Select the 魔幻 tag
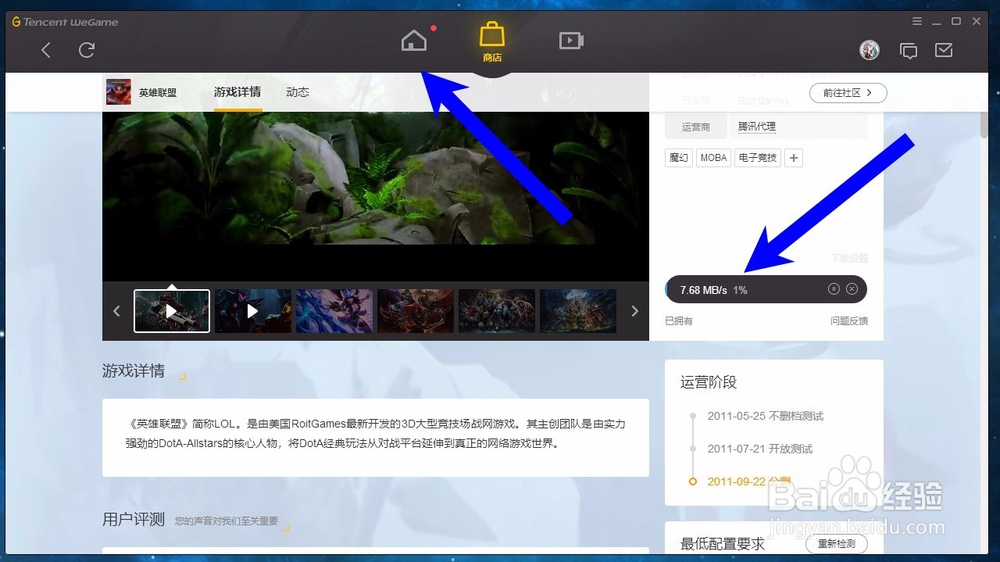The height and width of the screenshot is (562, 1000). [x=679, y=158]
